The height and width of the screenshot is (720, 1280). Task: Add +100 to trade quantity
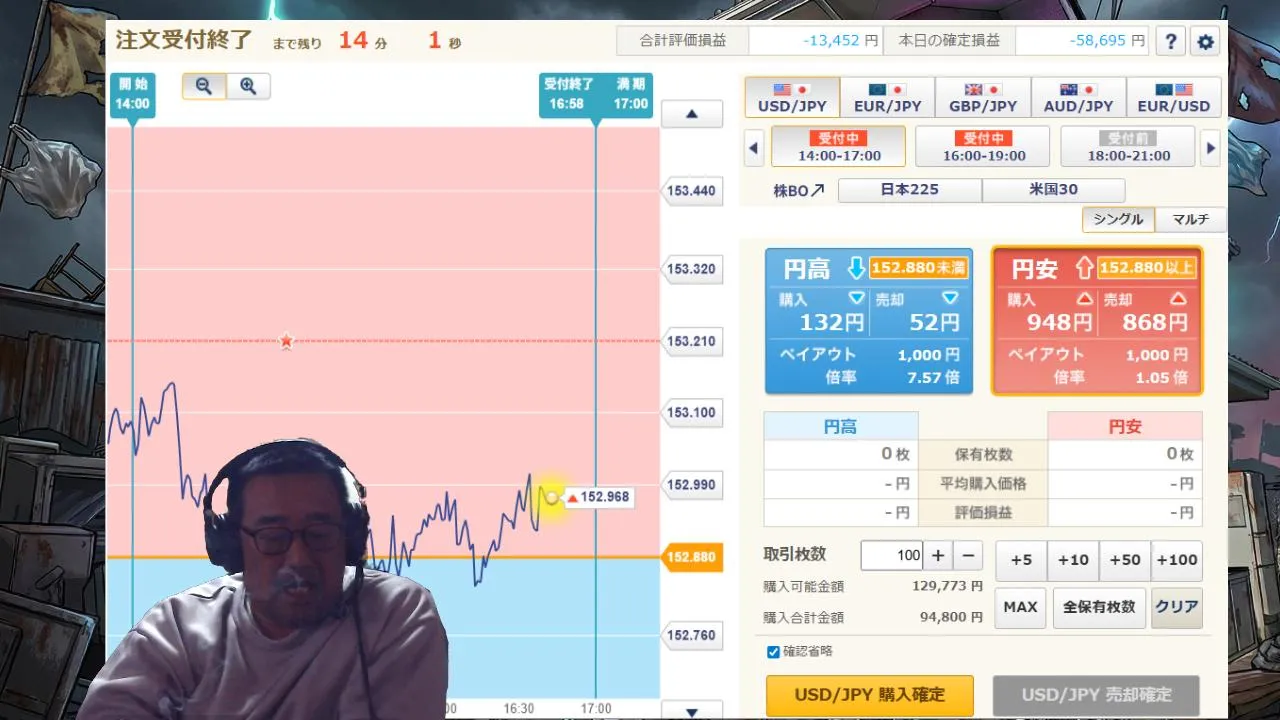pos(1177,560)
